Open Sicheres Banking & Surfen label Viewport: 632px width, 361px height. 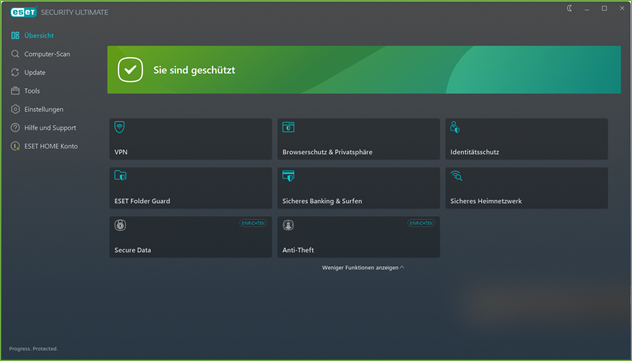tap(322, 201)
